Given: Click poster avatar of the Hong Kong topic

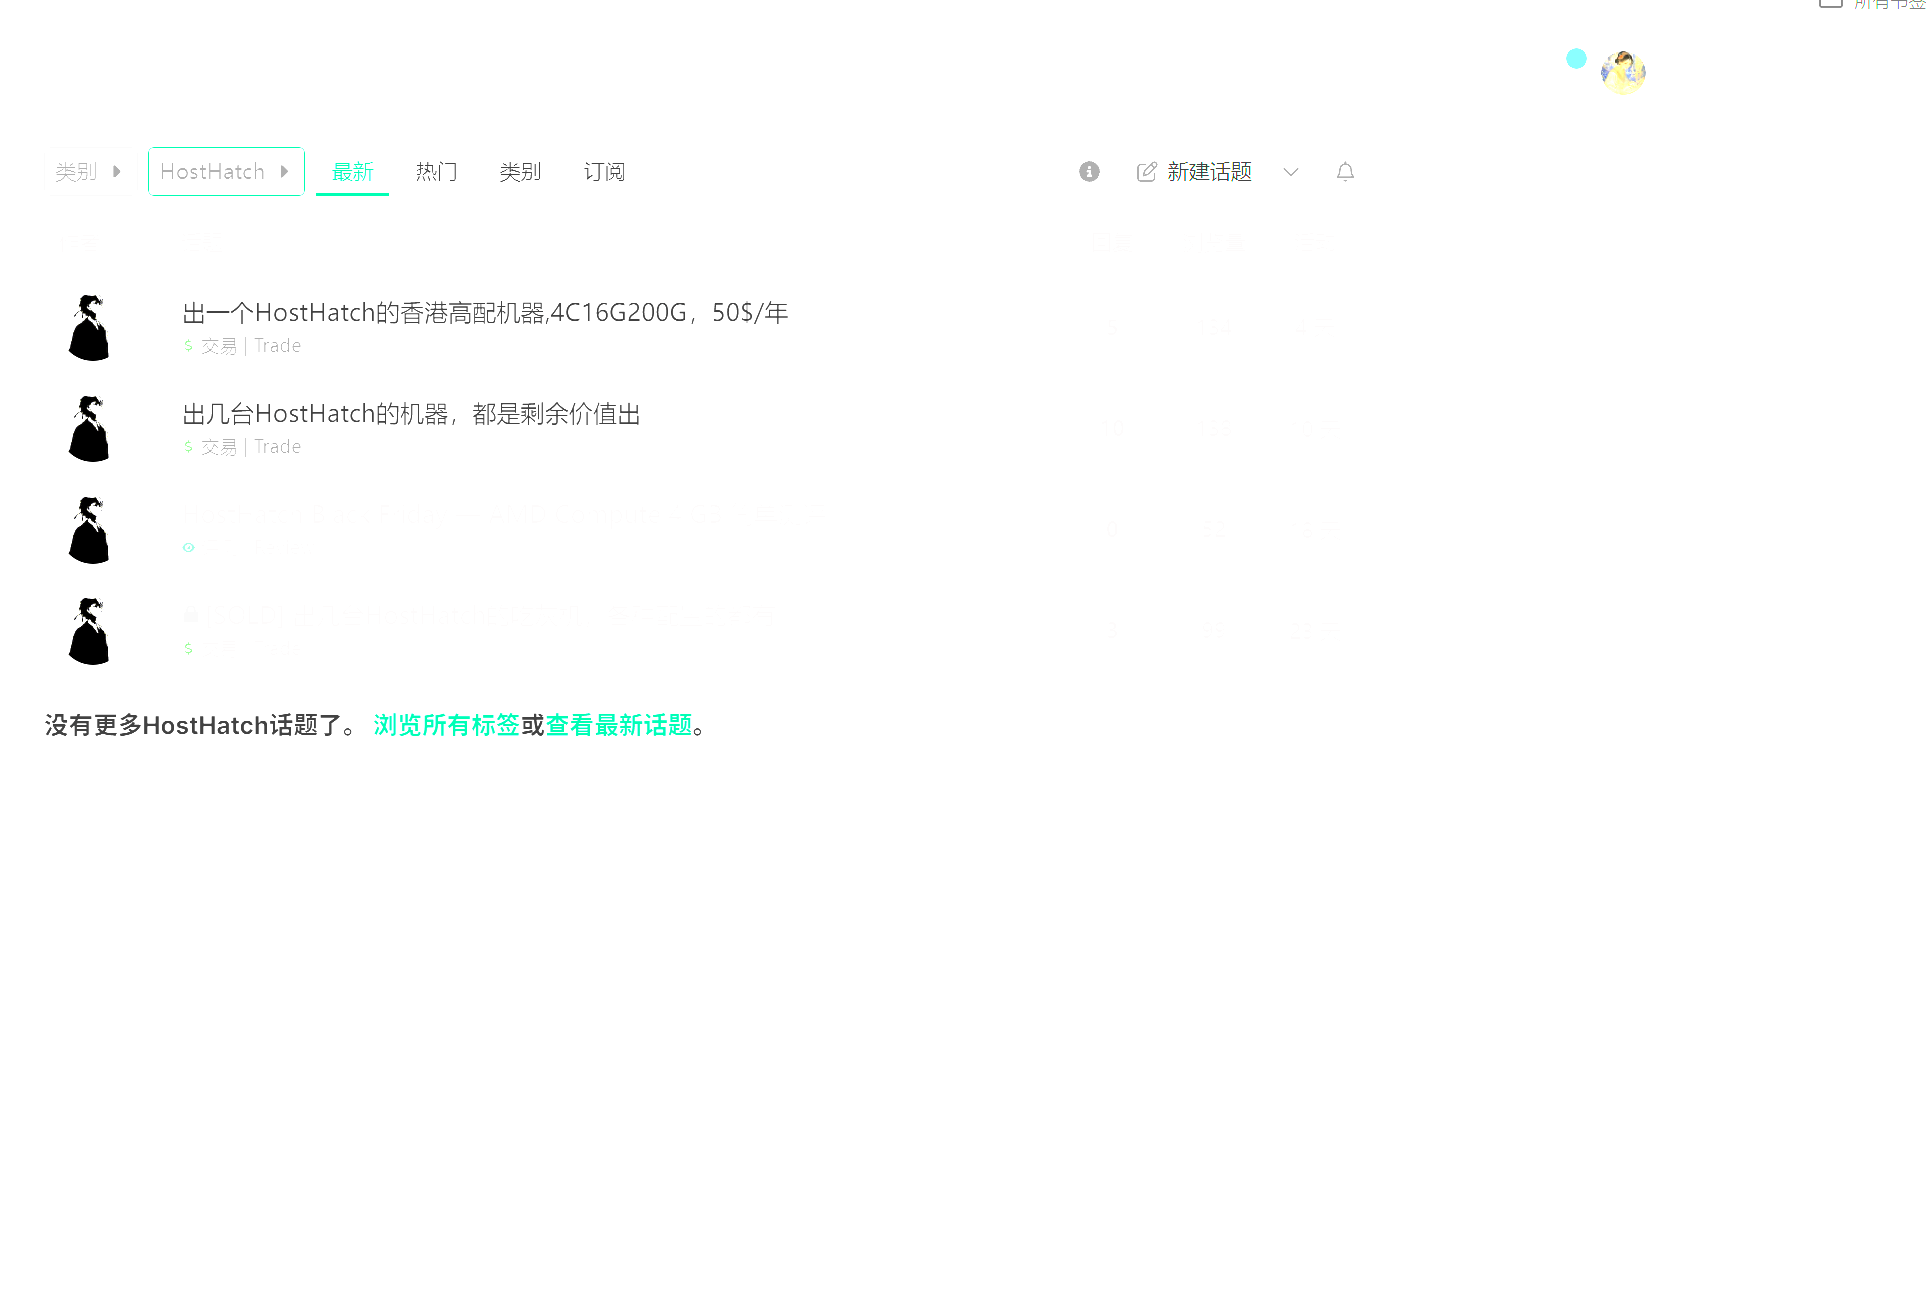Looking at the screenshot, I should (x=90, y=328).
